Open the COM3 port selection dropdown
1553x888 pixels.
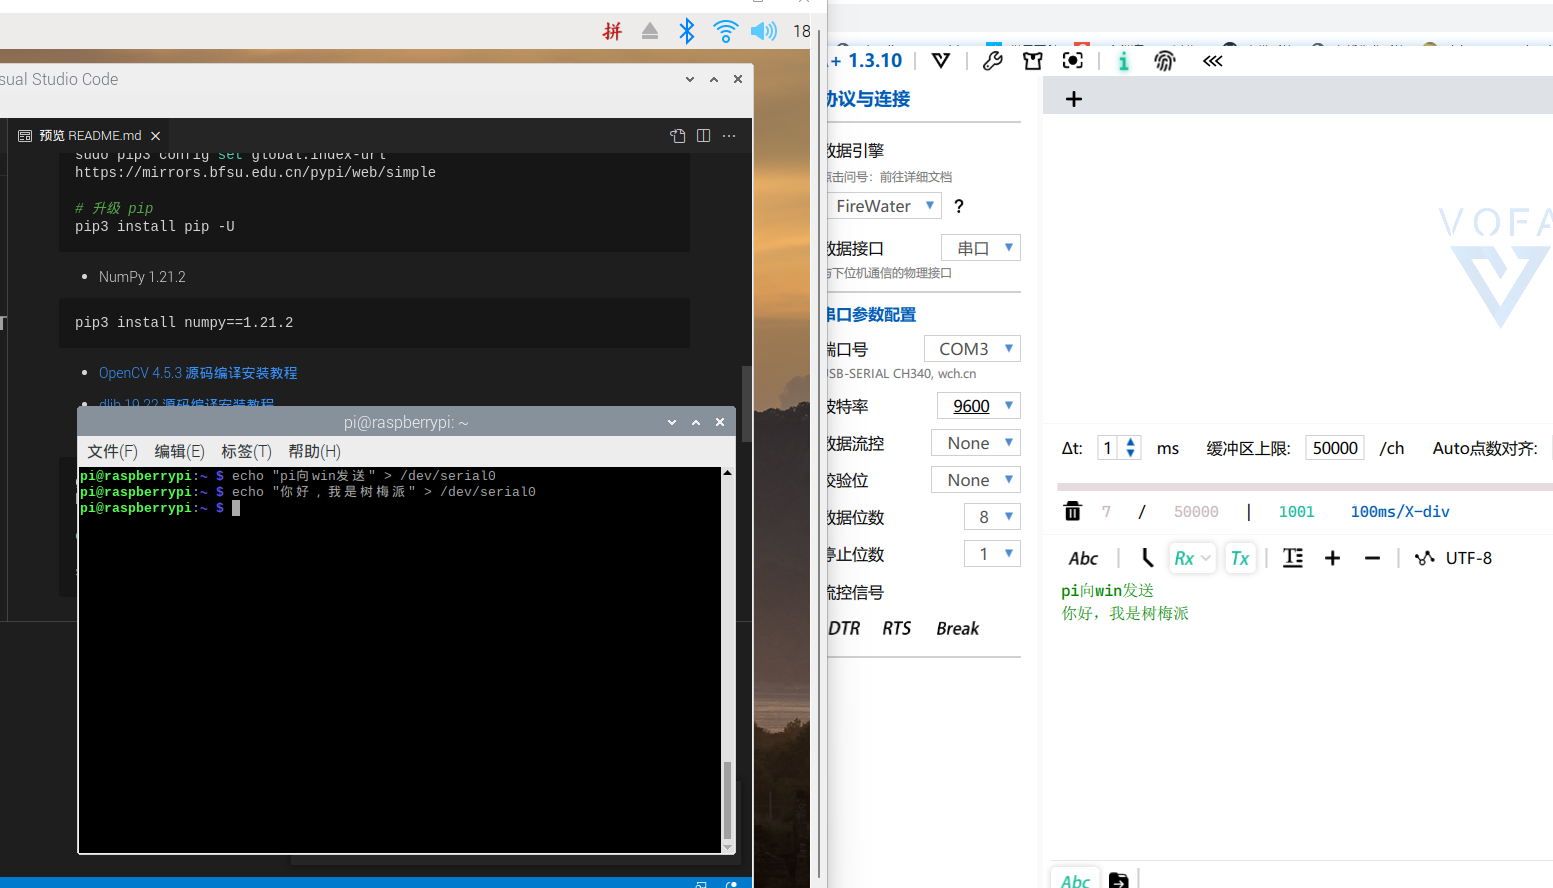point(971,348)
